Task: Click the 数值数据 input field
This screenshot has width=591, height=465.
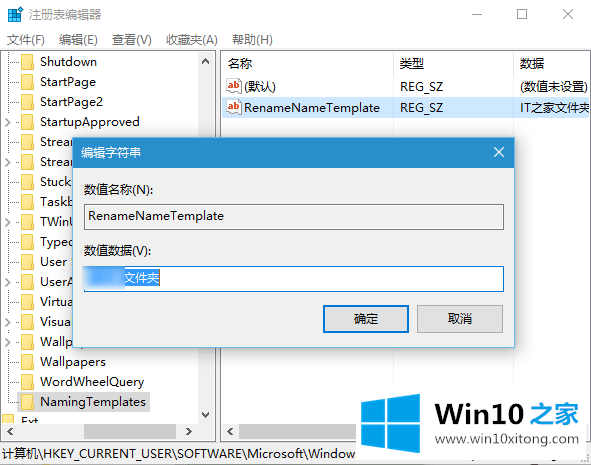Action: [x=294, y=279]
